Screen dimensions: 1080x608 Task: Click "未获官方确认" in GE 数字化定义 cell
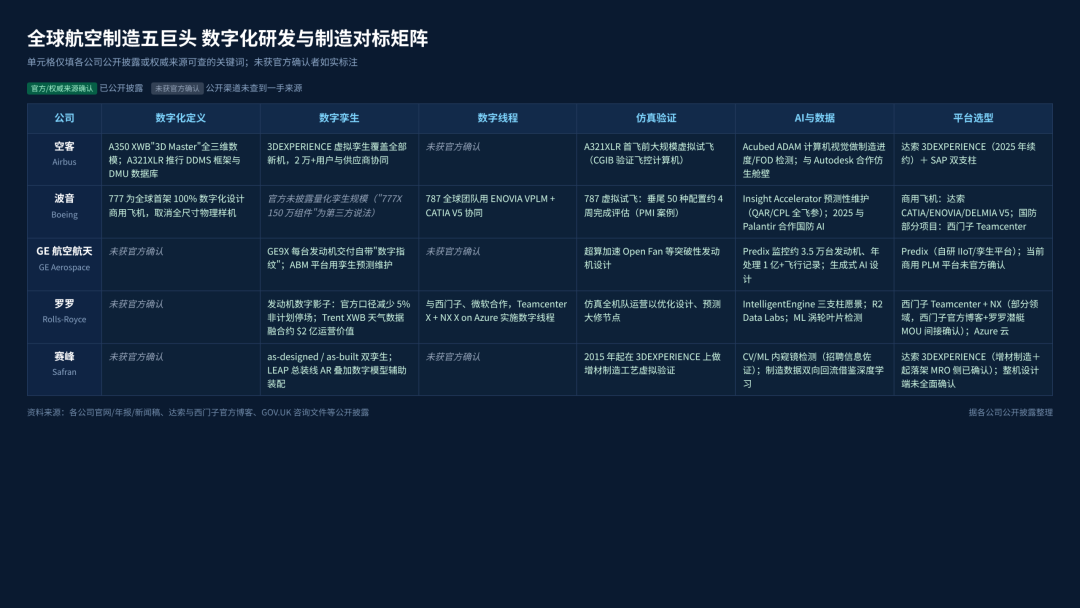(136, 251)
